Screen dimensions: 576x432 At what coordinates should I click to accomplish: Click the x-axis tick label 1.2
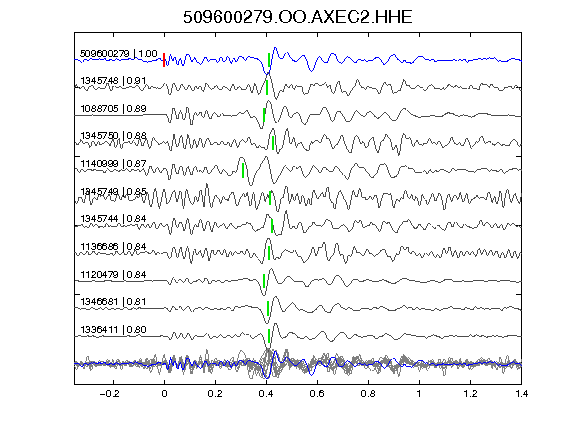[470, 394]
